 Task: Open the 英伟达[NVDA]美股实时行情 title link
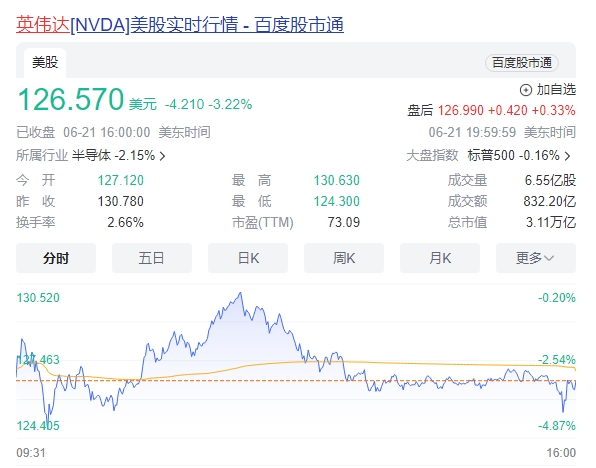point(180,25)
